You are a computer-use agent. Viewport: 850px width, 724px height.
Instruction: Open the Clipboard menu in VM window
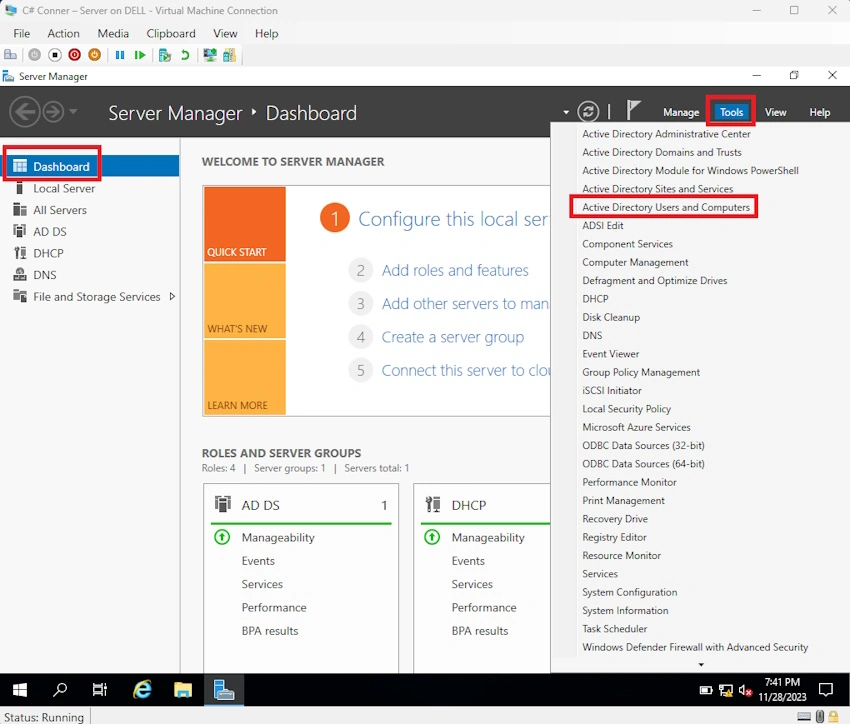[171, 34]
